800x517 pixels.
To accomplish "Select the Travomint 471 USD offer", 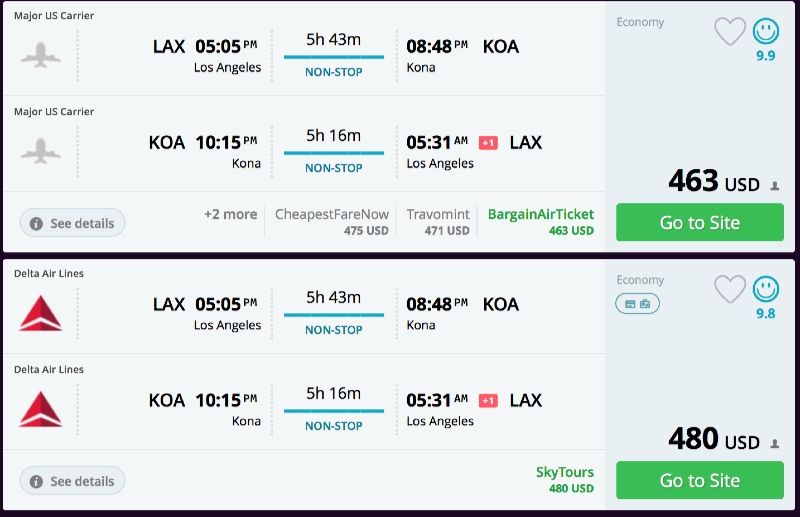I will click(x=437, y=222).
